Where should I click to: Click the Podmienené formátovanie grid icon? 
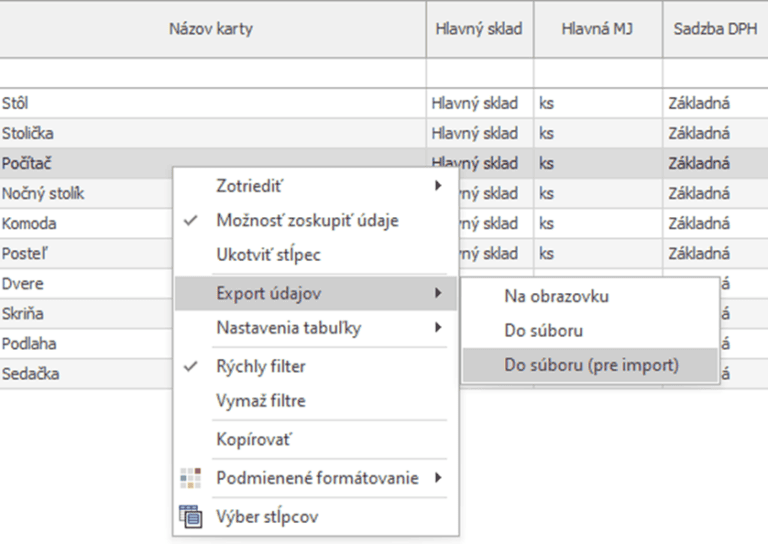[191, 479]
